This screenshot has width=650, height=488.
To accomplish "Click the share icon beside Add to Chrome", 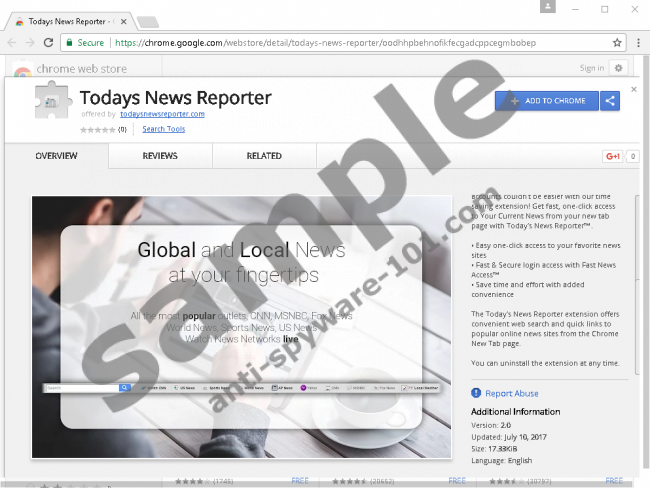I will [x=610, y=100].
